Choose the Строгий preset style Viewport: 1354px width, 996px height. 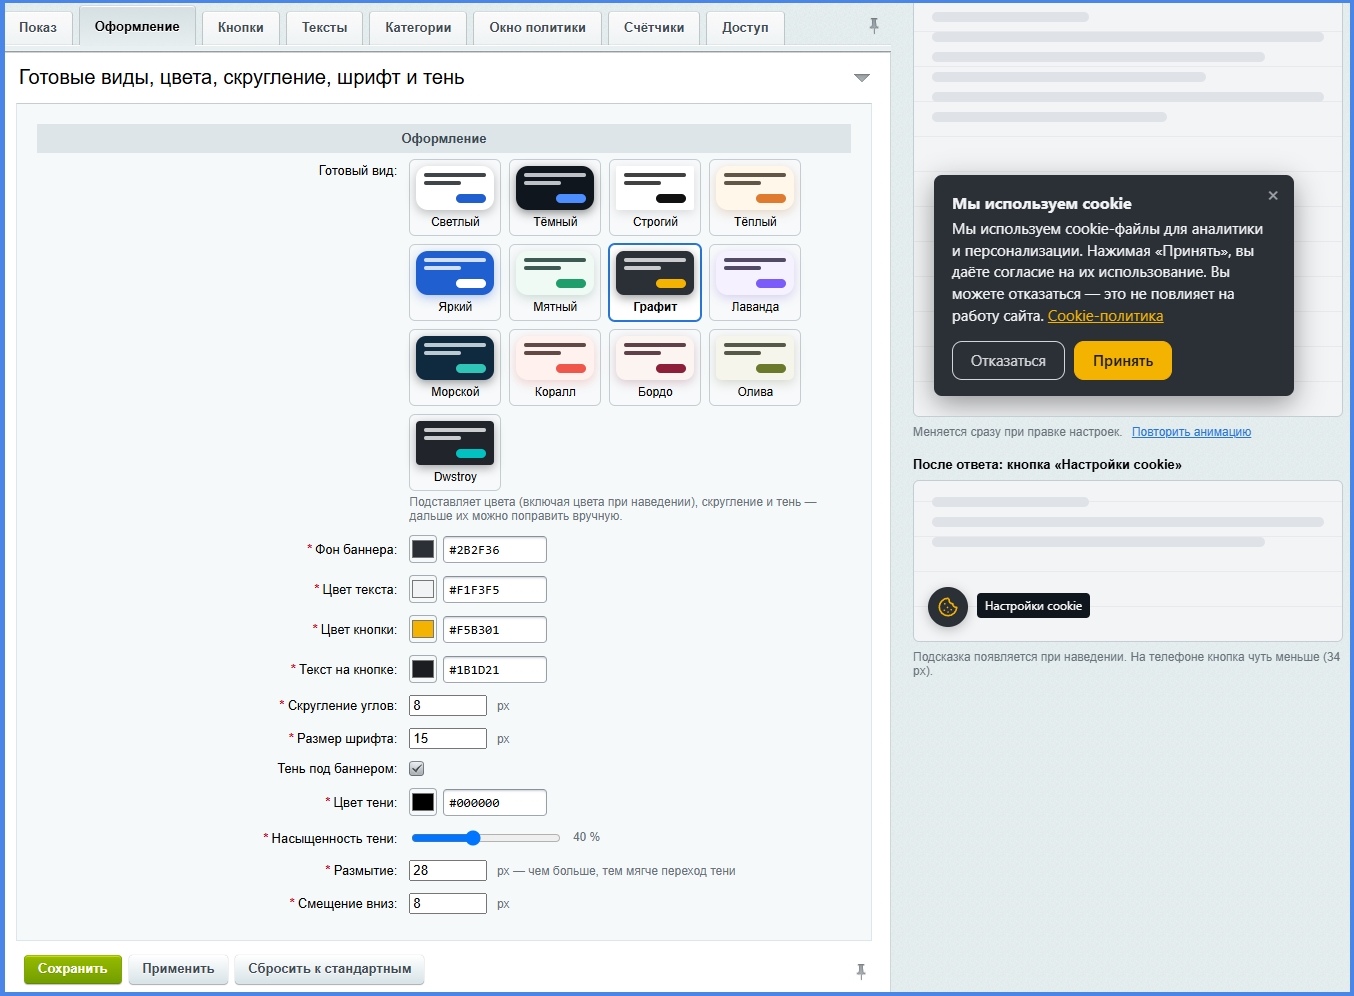tap(655, 197)
